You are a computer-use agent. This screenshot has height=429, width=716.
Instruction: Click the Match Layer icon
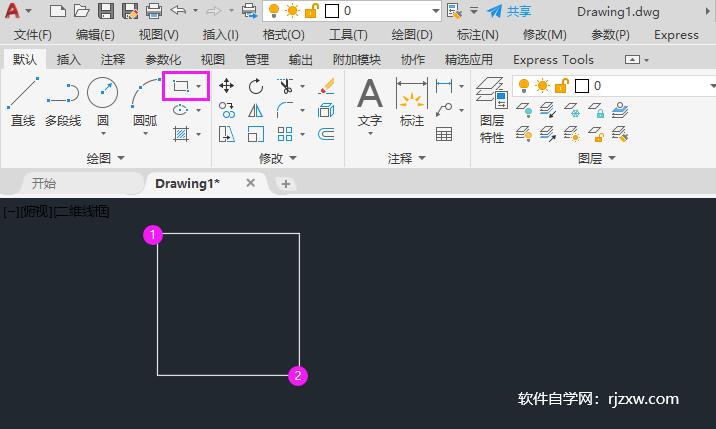(620, 134)
